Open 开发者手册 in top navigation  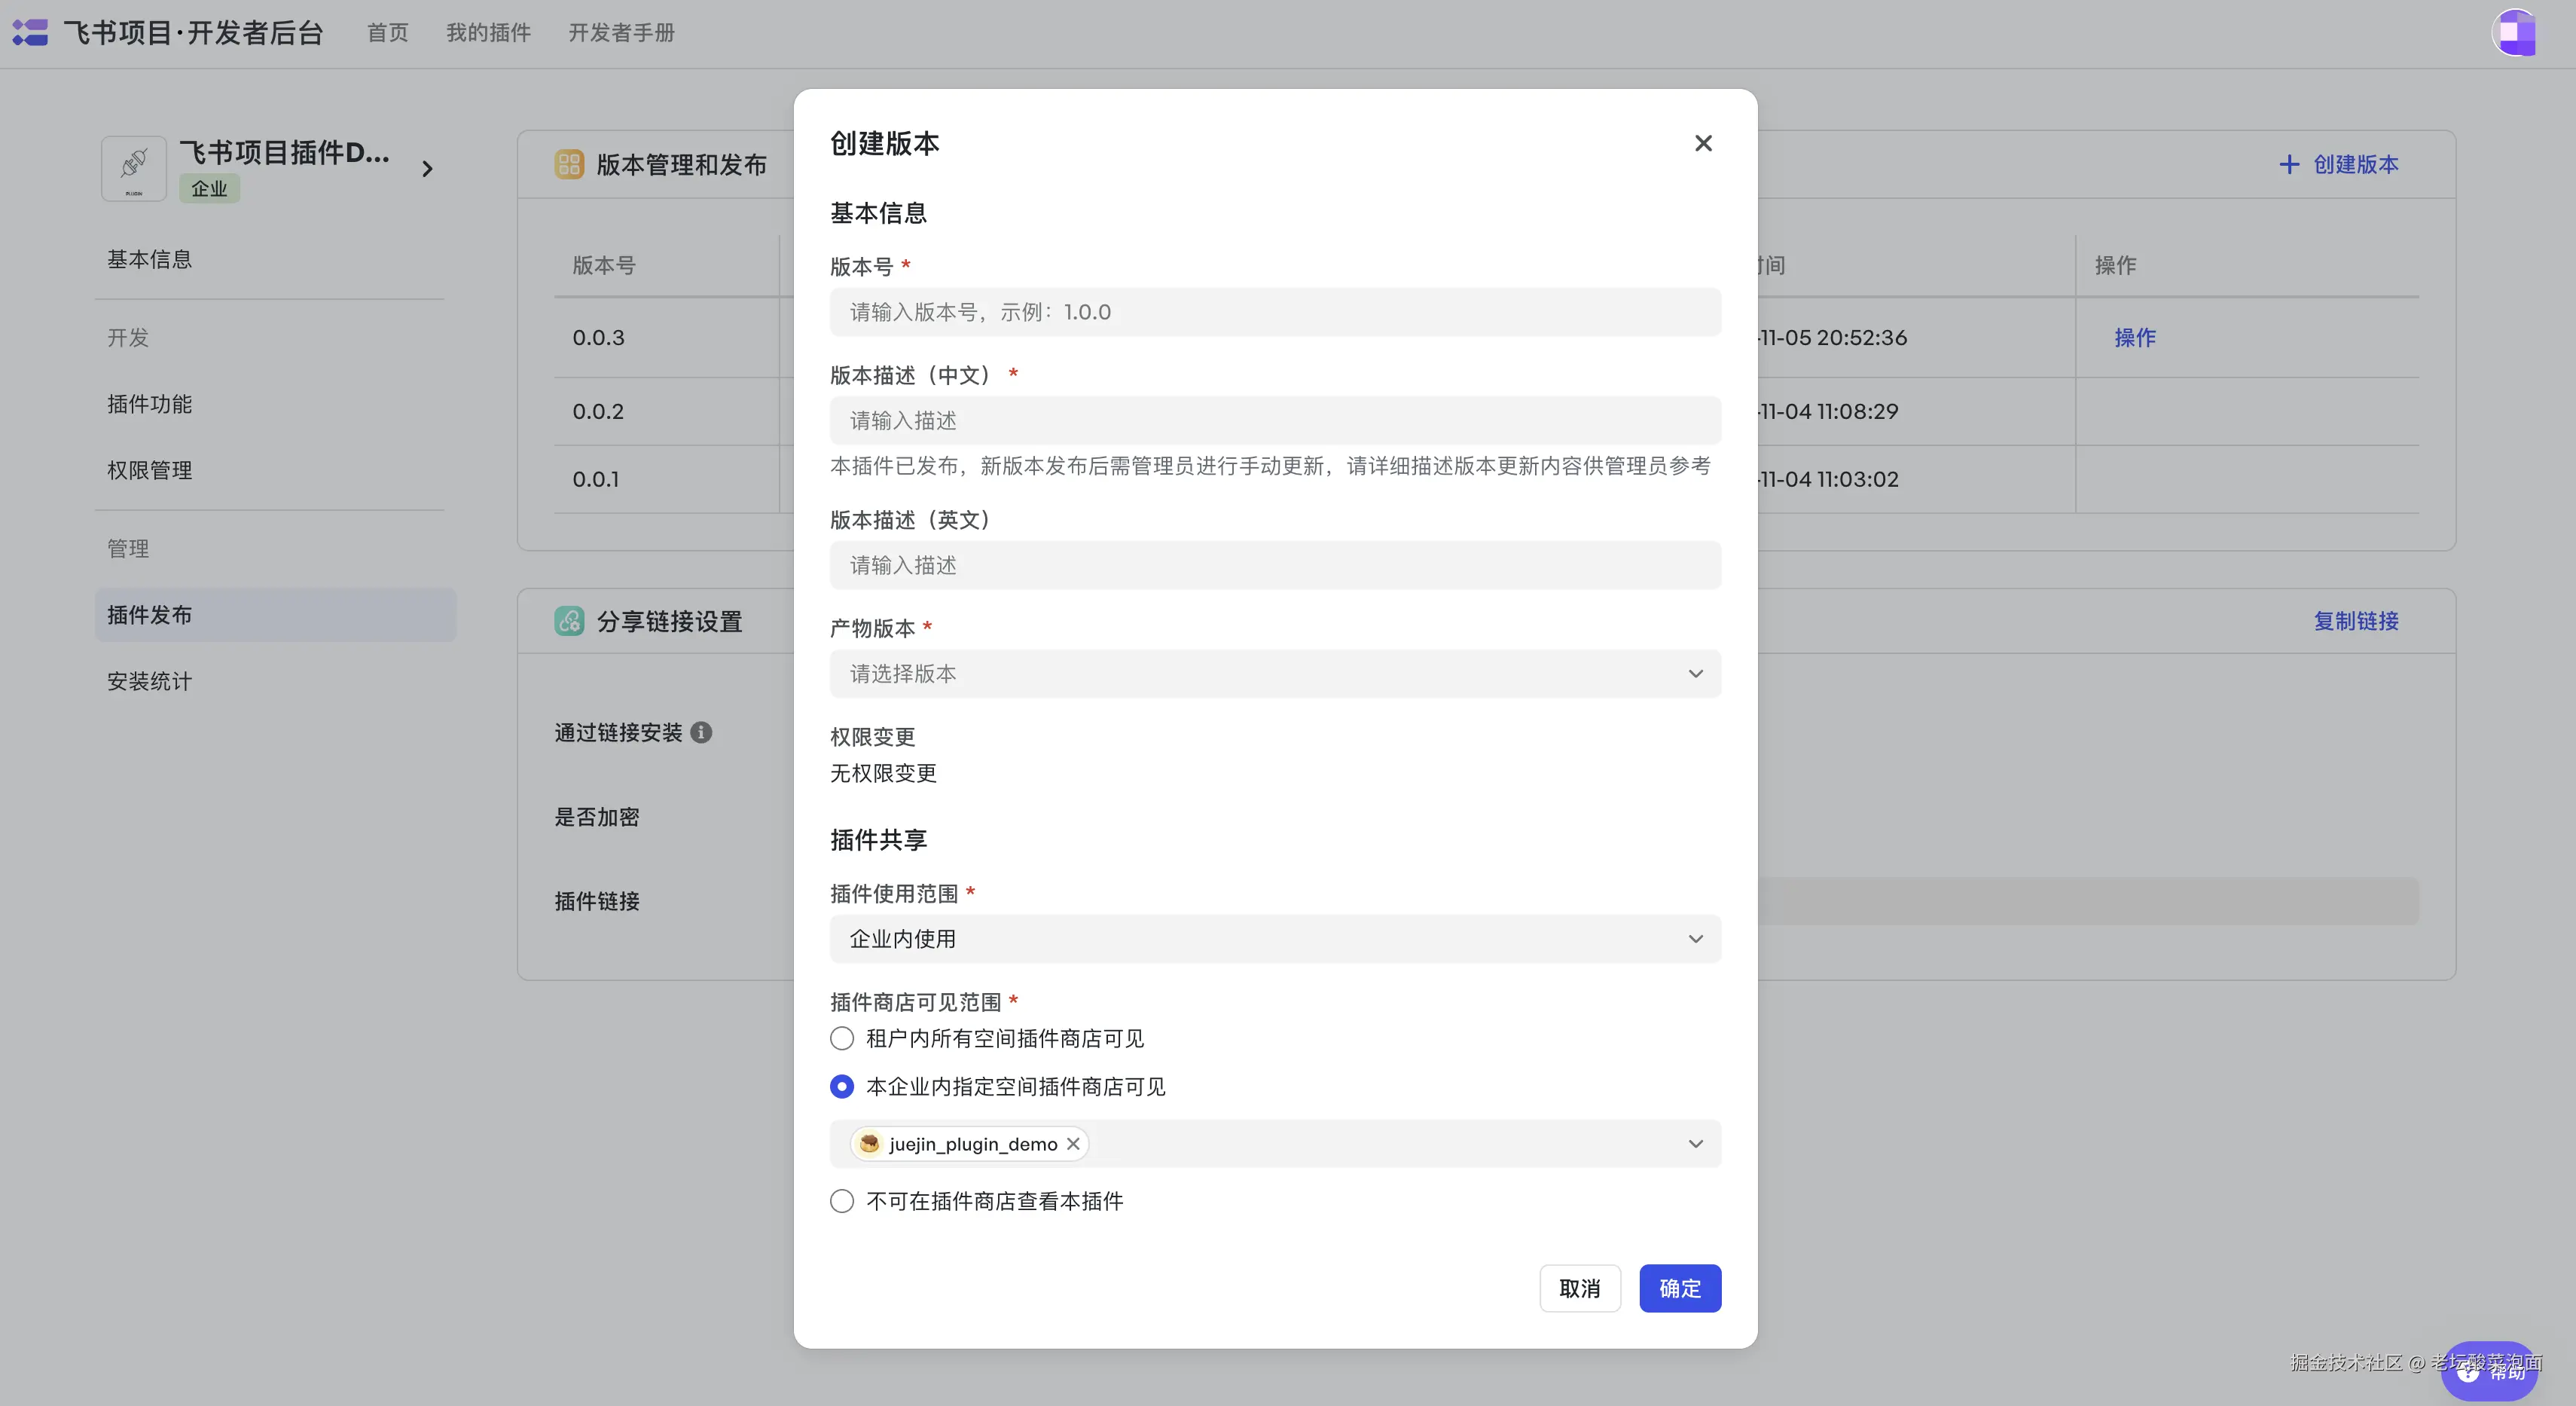(621, 33)
